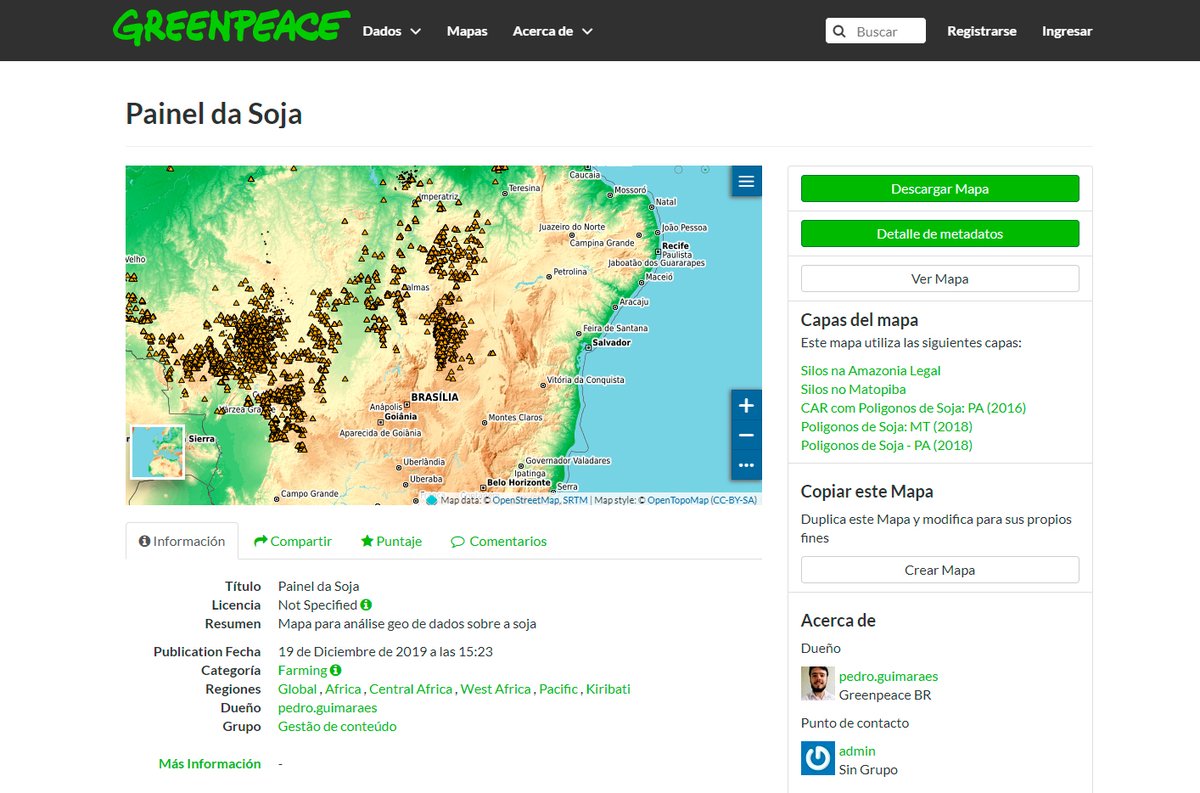Click the info icon next to Farming
The image size is (1200, 793).
[336, 670]
